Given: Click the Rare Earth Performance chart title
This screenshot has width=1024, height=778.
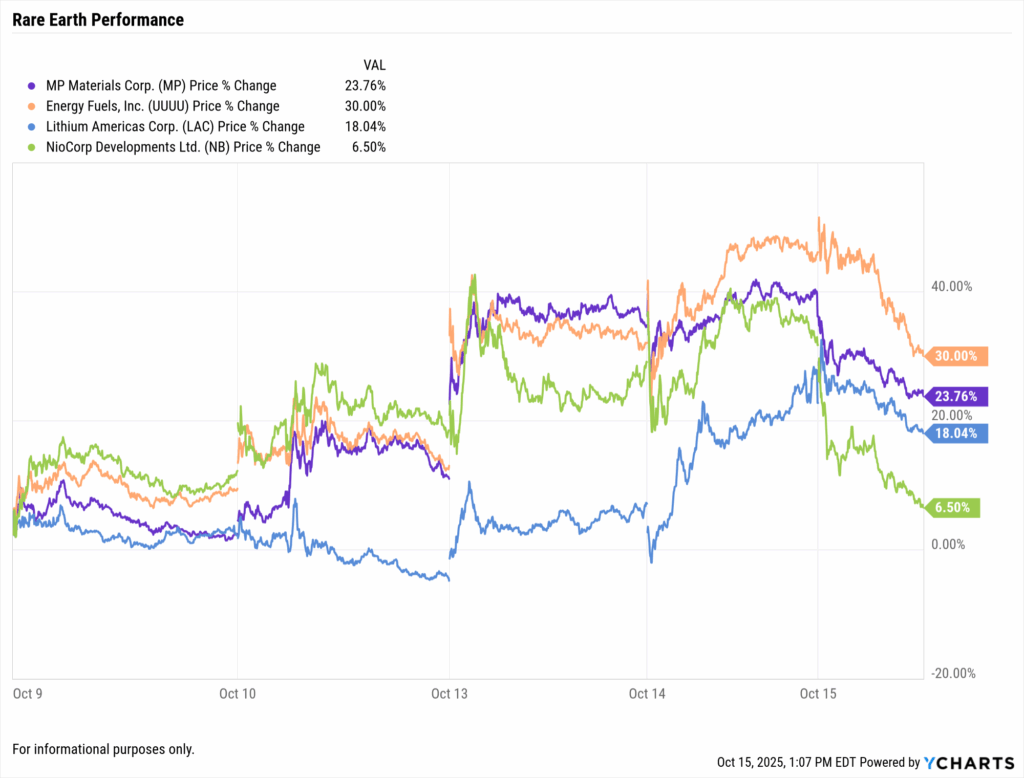Looking at the screenshot, I should click(98, 20).
